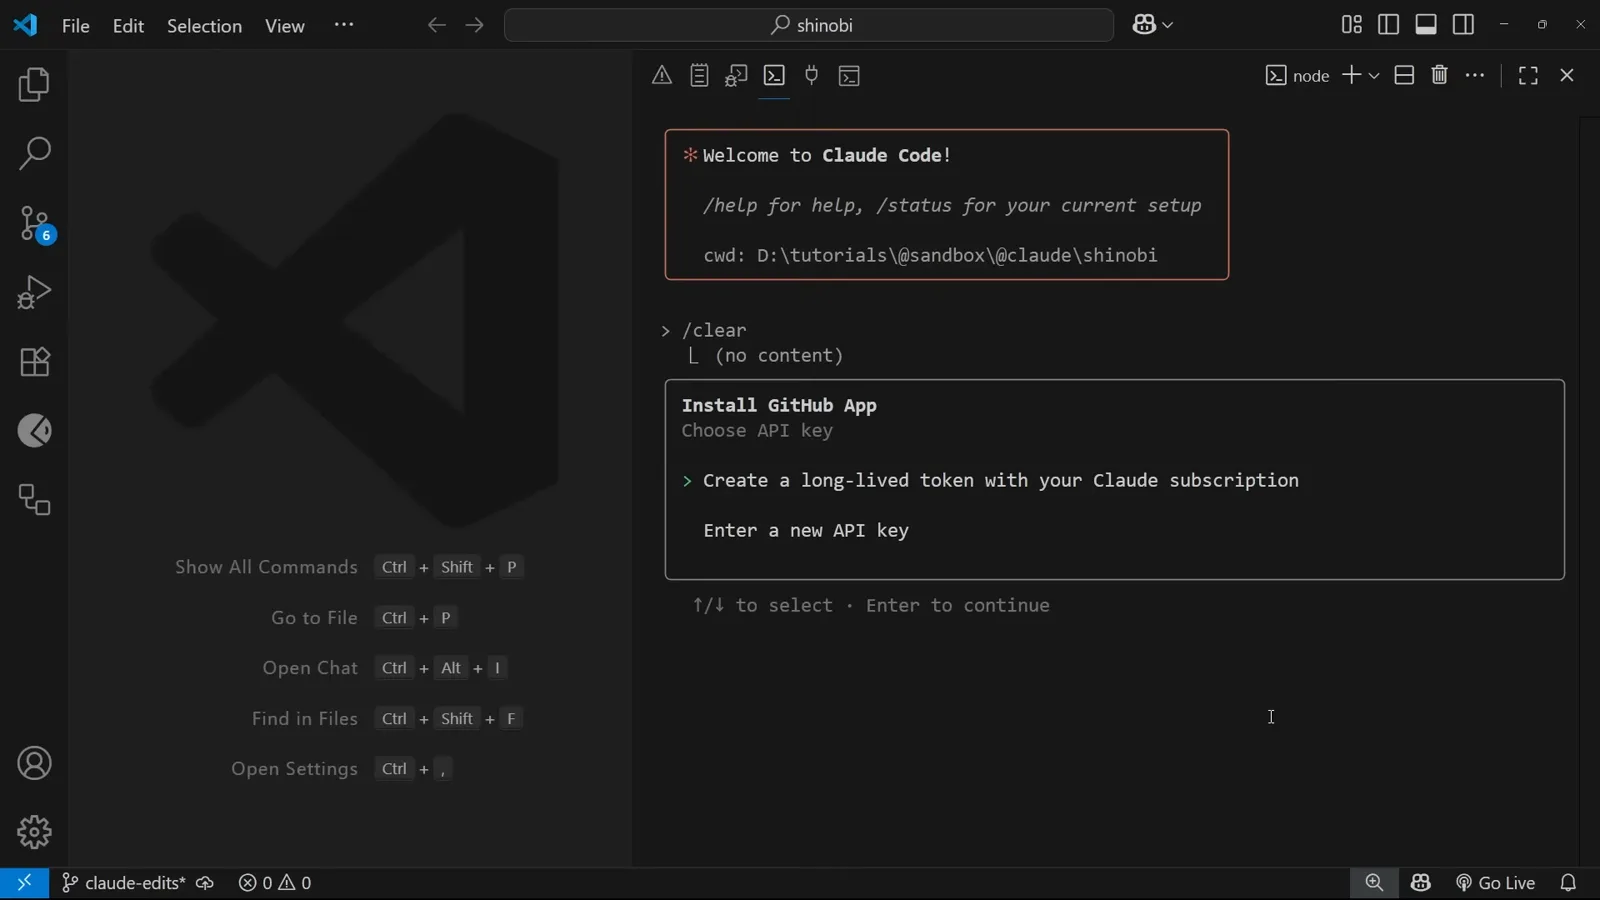
Task: Open the last panel tab icon after Ports
Action: [850, 76]
